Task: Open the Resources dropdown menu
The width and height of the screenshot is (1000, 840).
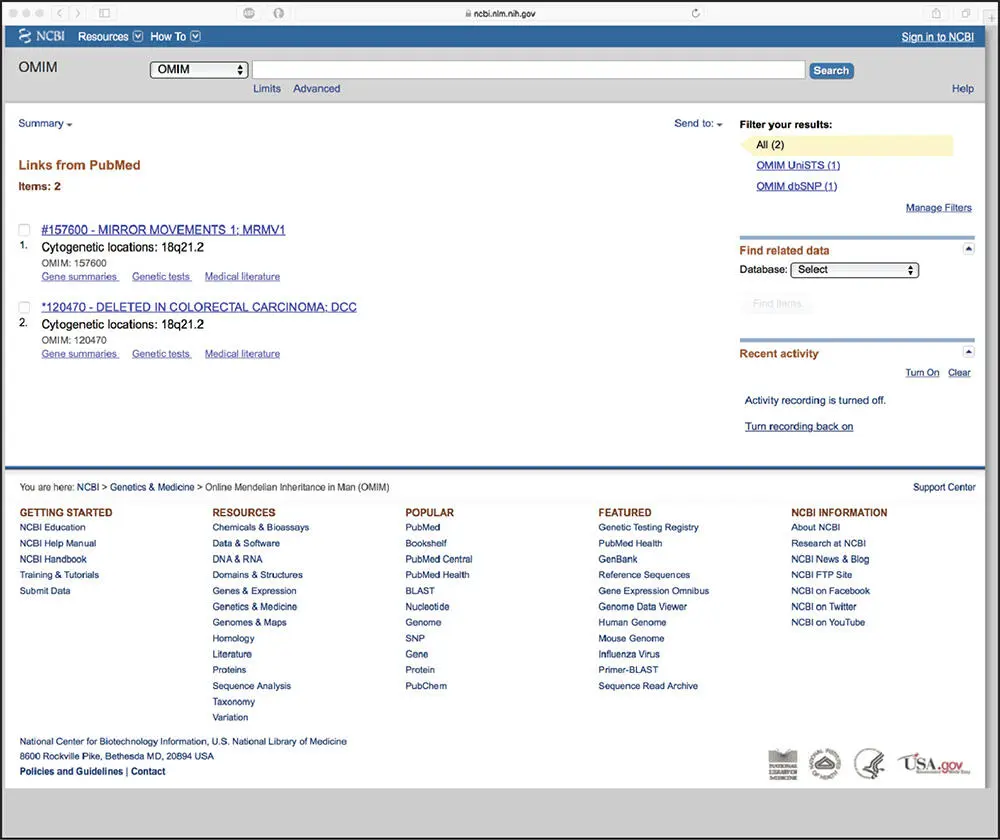Action: coord(110,36)
